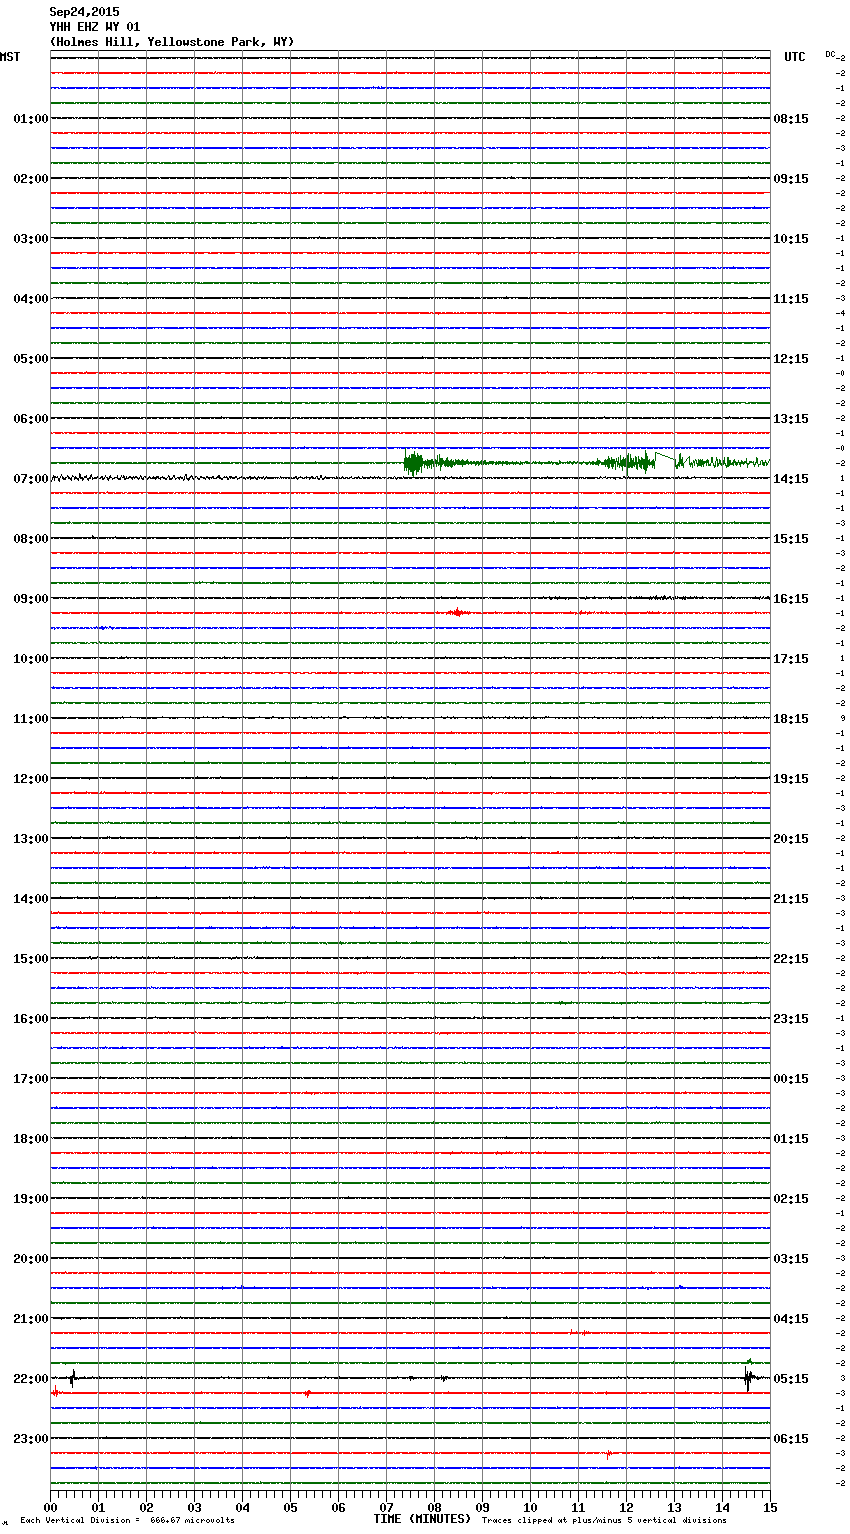Click the 12:15 UTC time label
The width and height of the screenshot is (850, 1534).
tap(791, 359)
